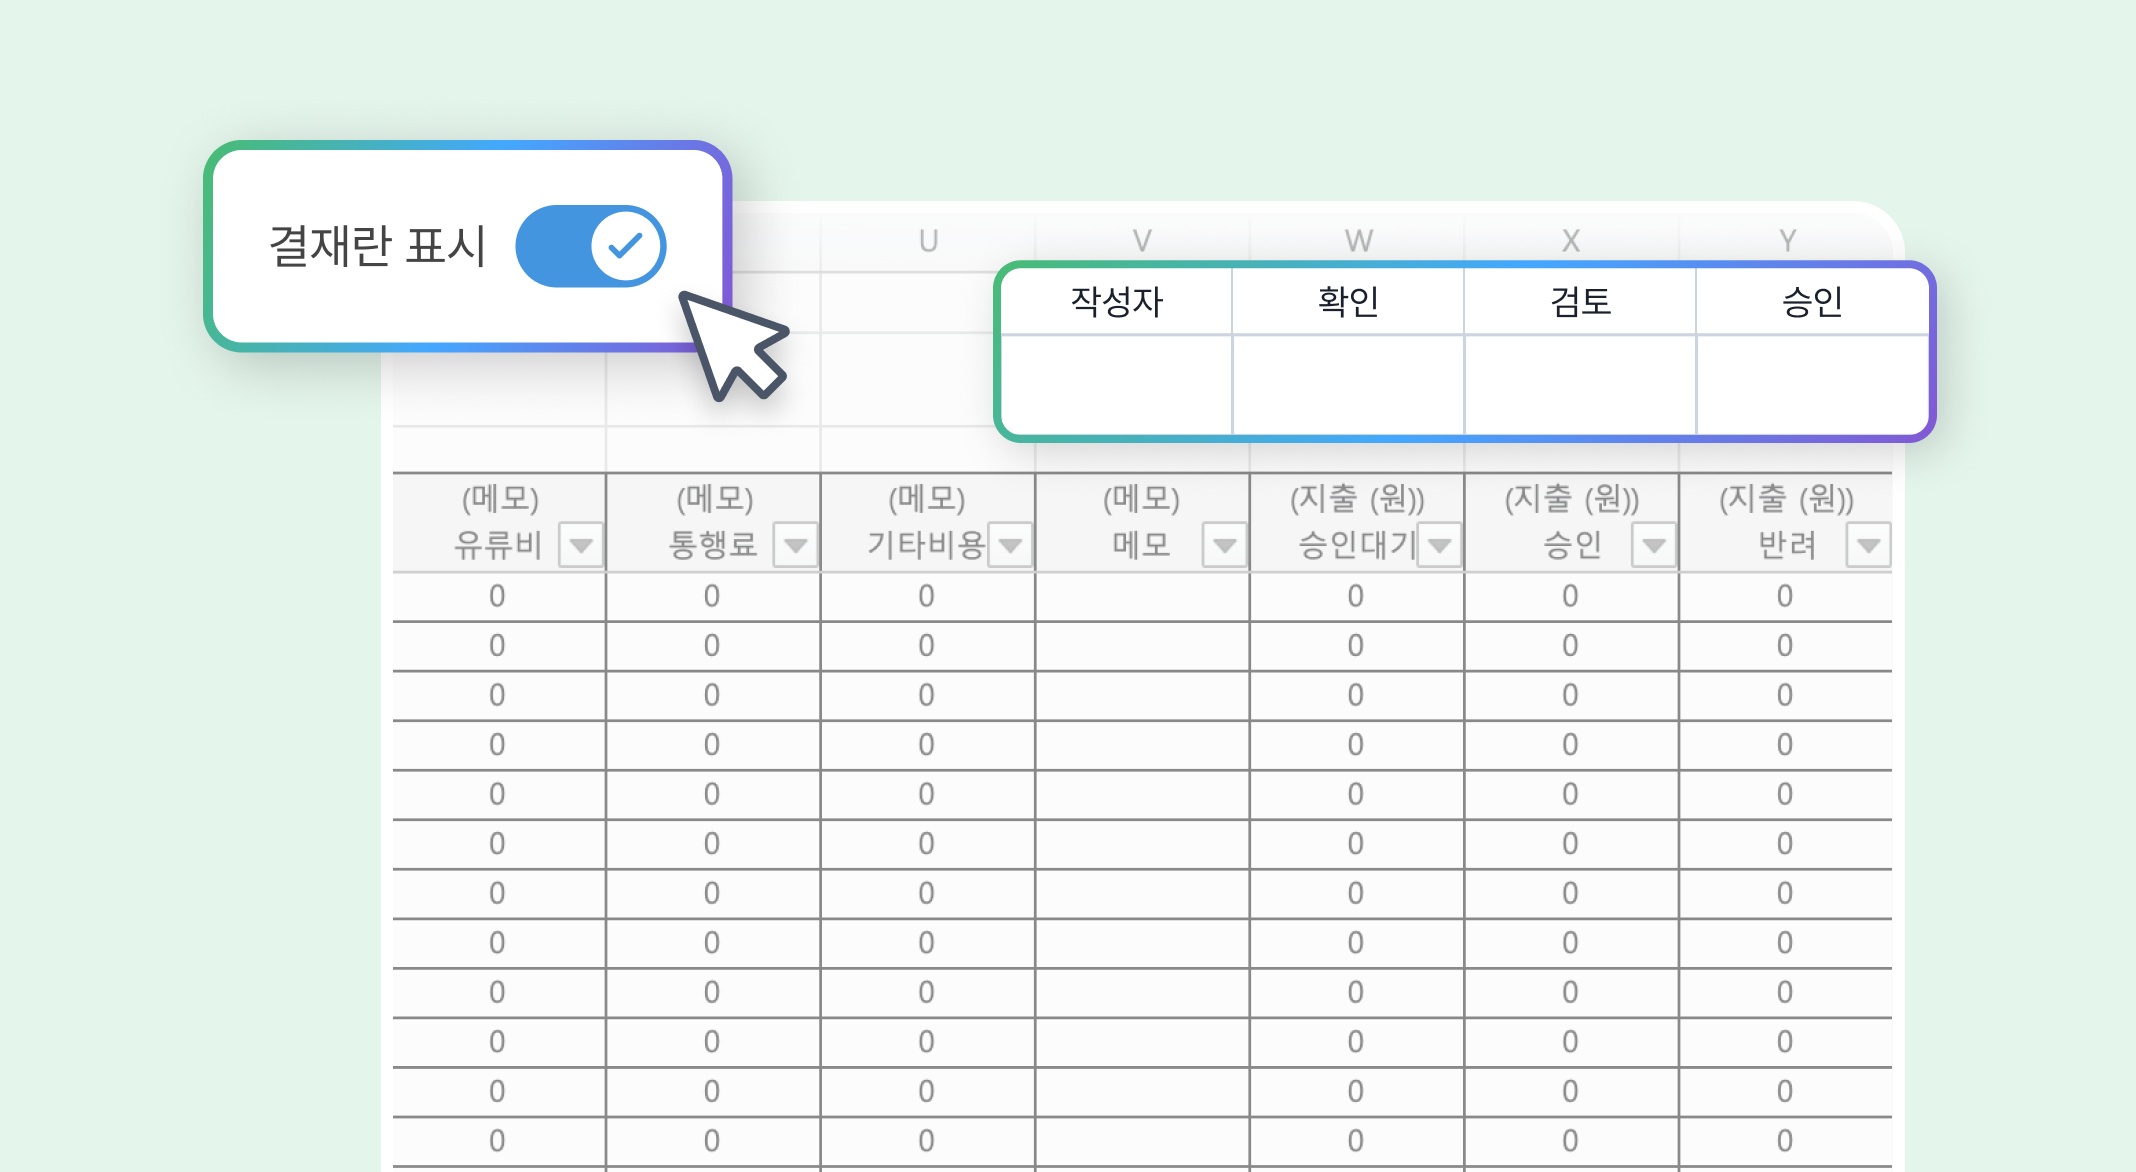This screenshot has height=1172, width=2136.
Task: Open the 승인대기 column filter dropdown
Action: click(1440, 546)
